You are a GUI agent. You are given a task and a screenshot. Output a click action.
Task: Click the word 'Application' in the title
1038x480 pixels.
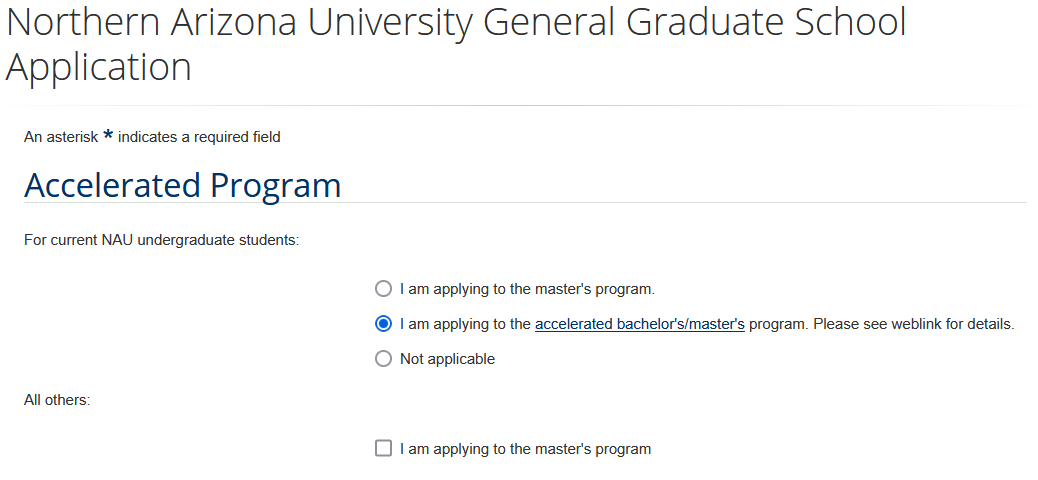(99, 68)
